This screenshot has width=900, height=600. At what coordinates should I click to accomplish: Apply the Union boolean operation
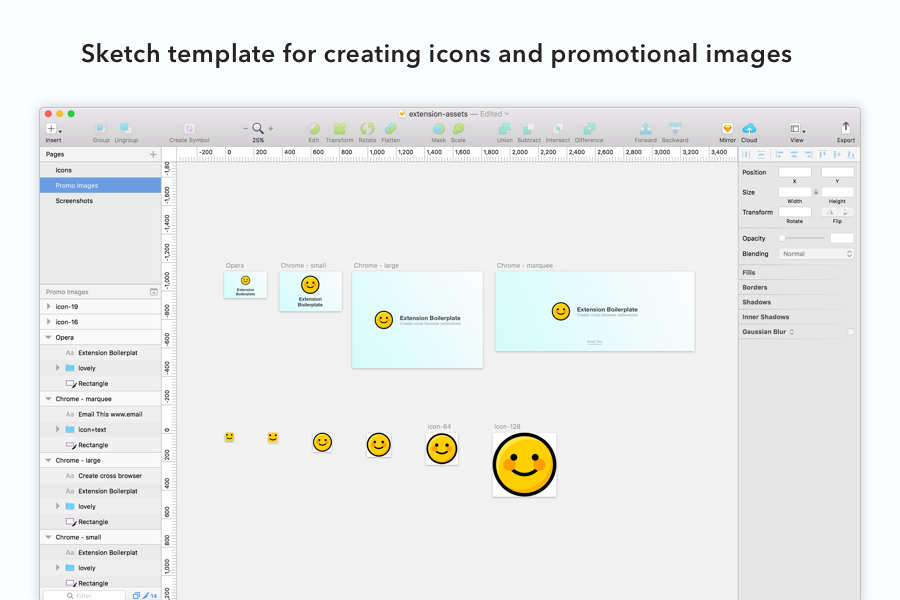tap(505, 129)
